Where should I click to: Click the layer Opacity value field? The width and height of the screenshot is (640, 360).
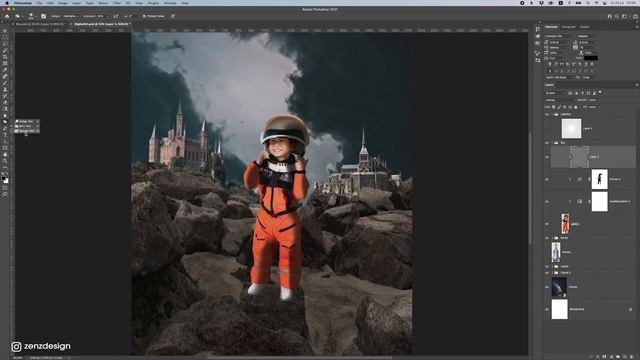point(593,100)
